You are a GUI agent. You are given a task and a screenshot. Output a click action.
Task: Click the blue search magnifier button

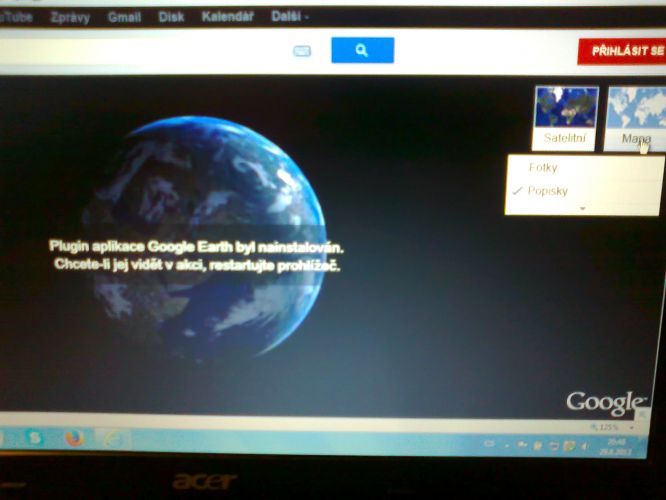click(x=362, y=50)
